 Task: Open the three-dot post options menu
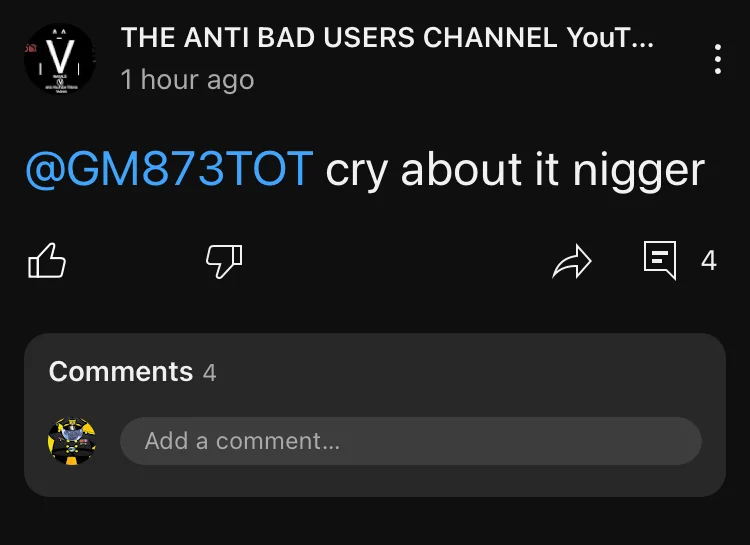point(717,59)
